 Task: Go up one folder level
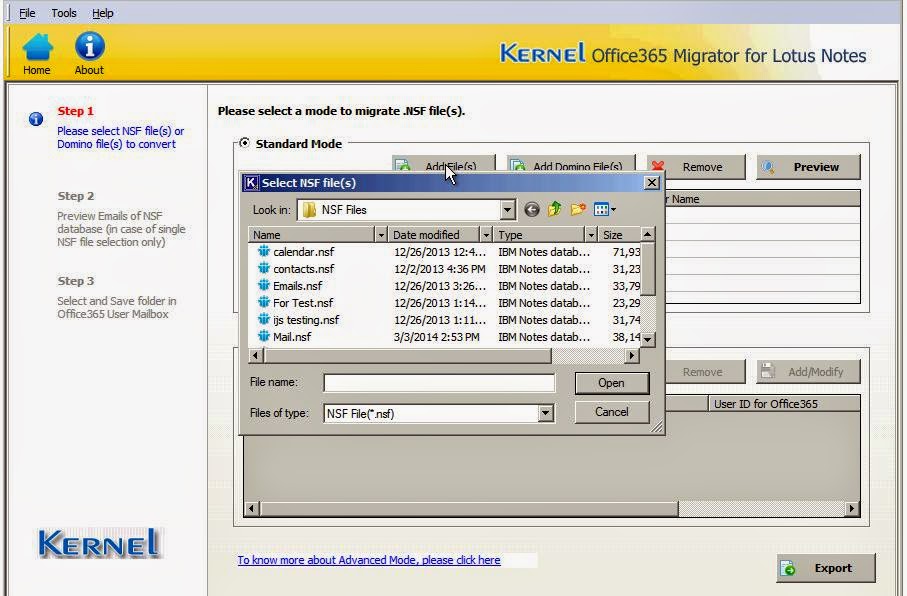coord(554,209)
